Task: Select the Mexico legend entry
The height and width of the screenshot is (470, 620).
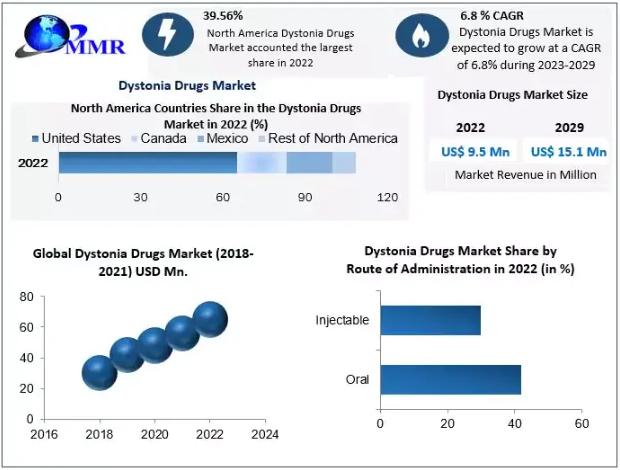Action: (x=226, y=138)
